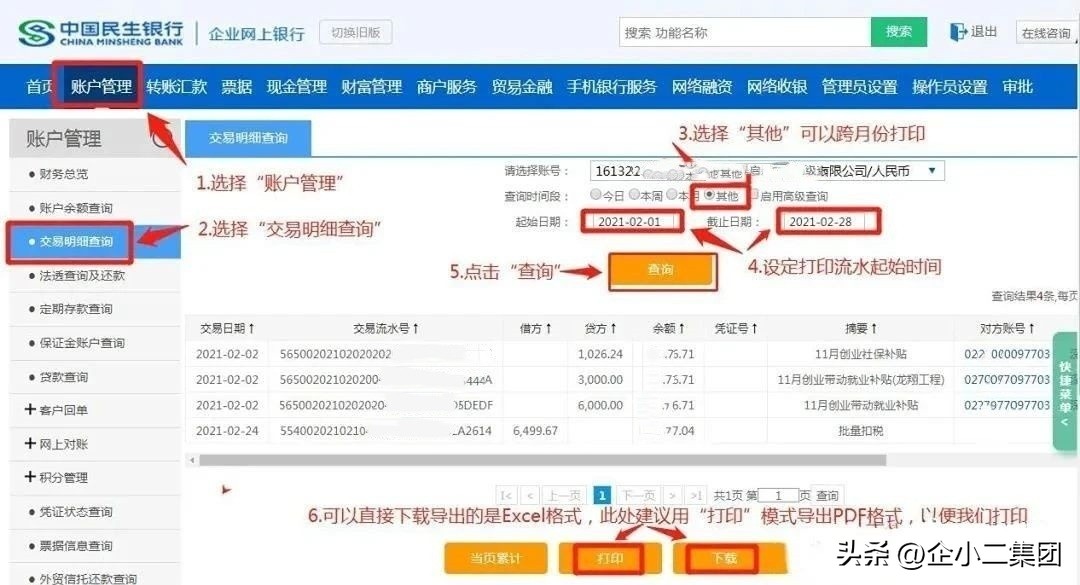Open 定期存款查询 in the sidebar
Image resolution: width=1080 pixels, height=585 pixels.
point(75,309)
